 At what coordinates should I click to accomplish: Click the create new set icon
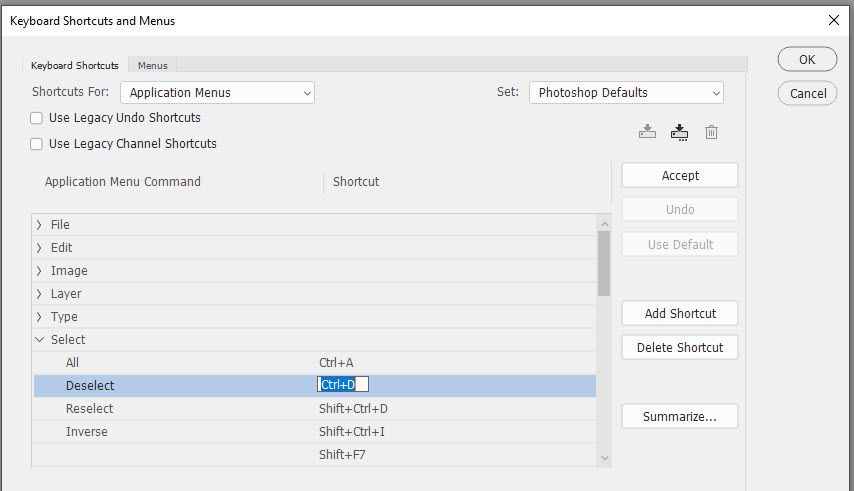click(679, 132)
